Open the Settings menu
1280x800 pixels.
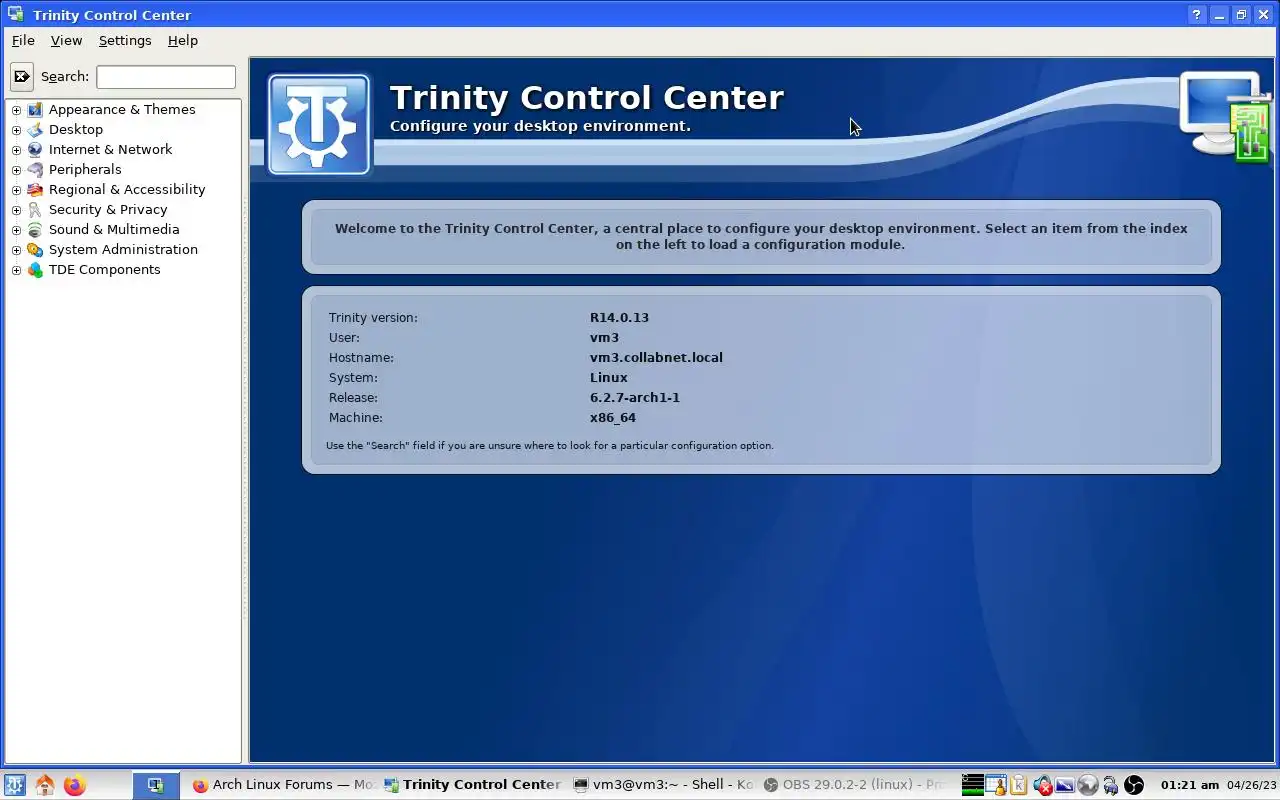pyautogui.click(x=125, y=40)
